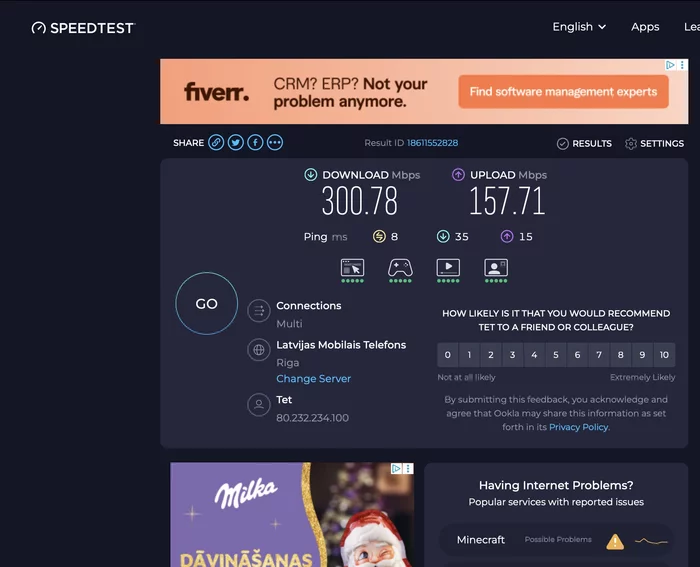
Task: Click the upload speed value 157.71
Action: [x=507, y=201]
